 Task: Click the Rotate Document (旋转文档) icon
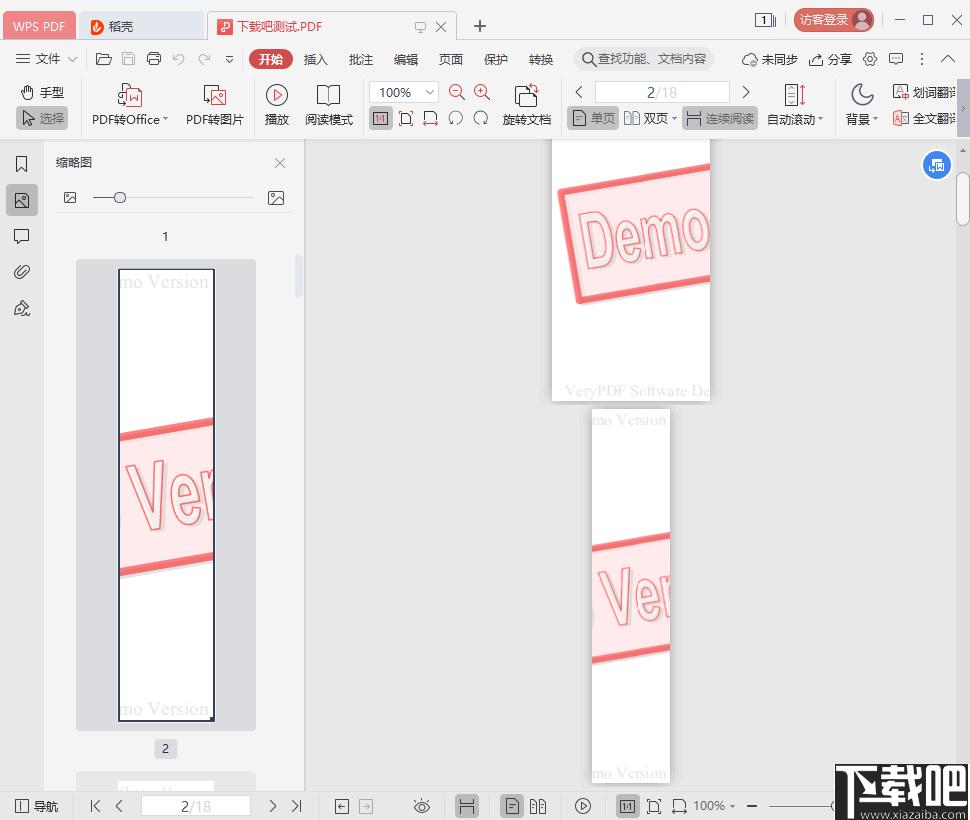tap(526, 96)
